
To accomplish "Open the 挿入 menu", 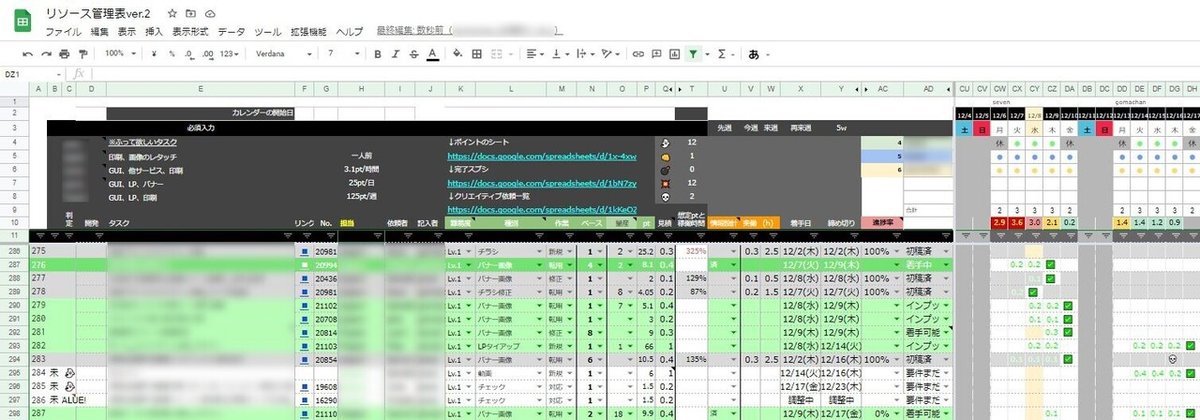I will click(154, 32).
